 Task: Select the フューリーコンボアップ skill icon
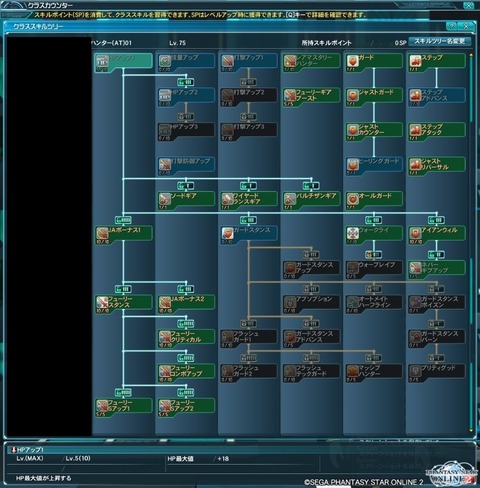pyautogui.click(x=165, y=372)
